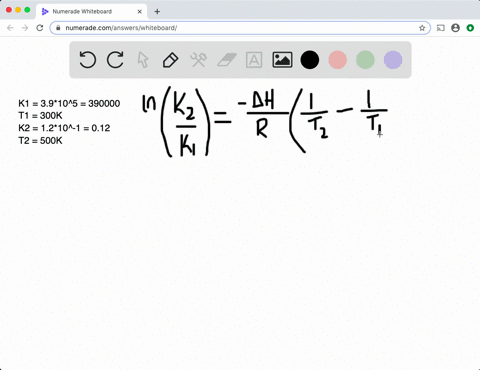Screen dimensions: 480x370
Task: Bookmark this page with star icon
Action: (x=422, y=28)
